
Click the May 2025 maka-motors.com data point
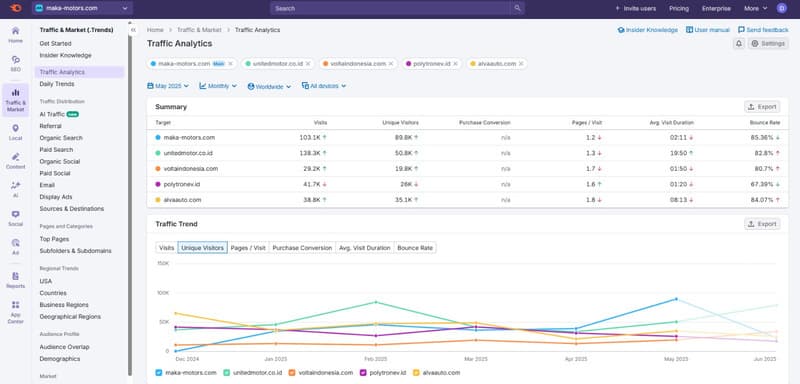click(676, 299)
